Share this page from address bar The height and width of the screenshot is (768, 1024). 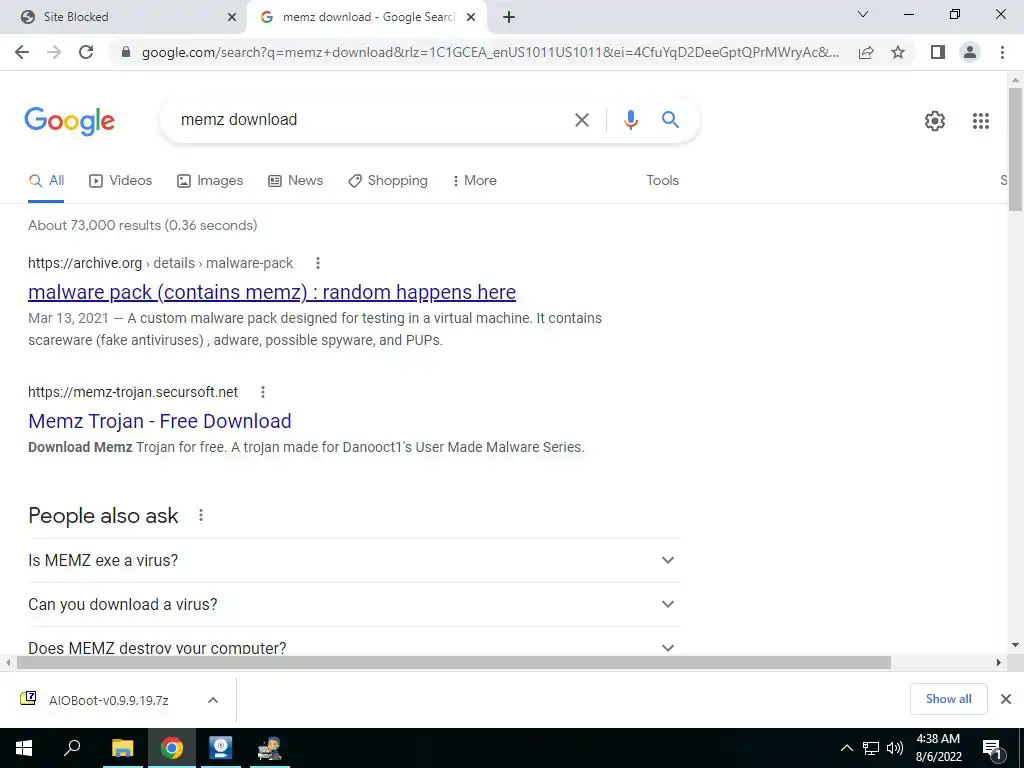(866, 52)
